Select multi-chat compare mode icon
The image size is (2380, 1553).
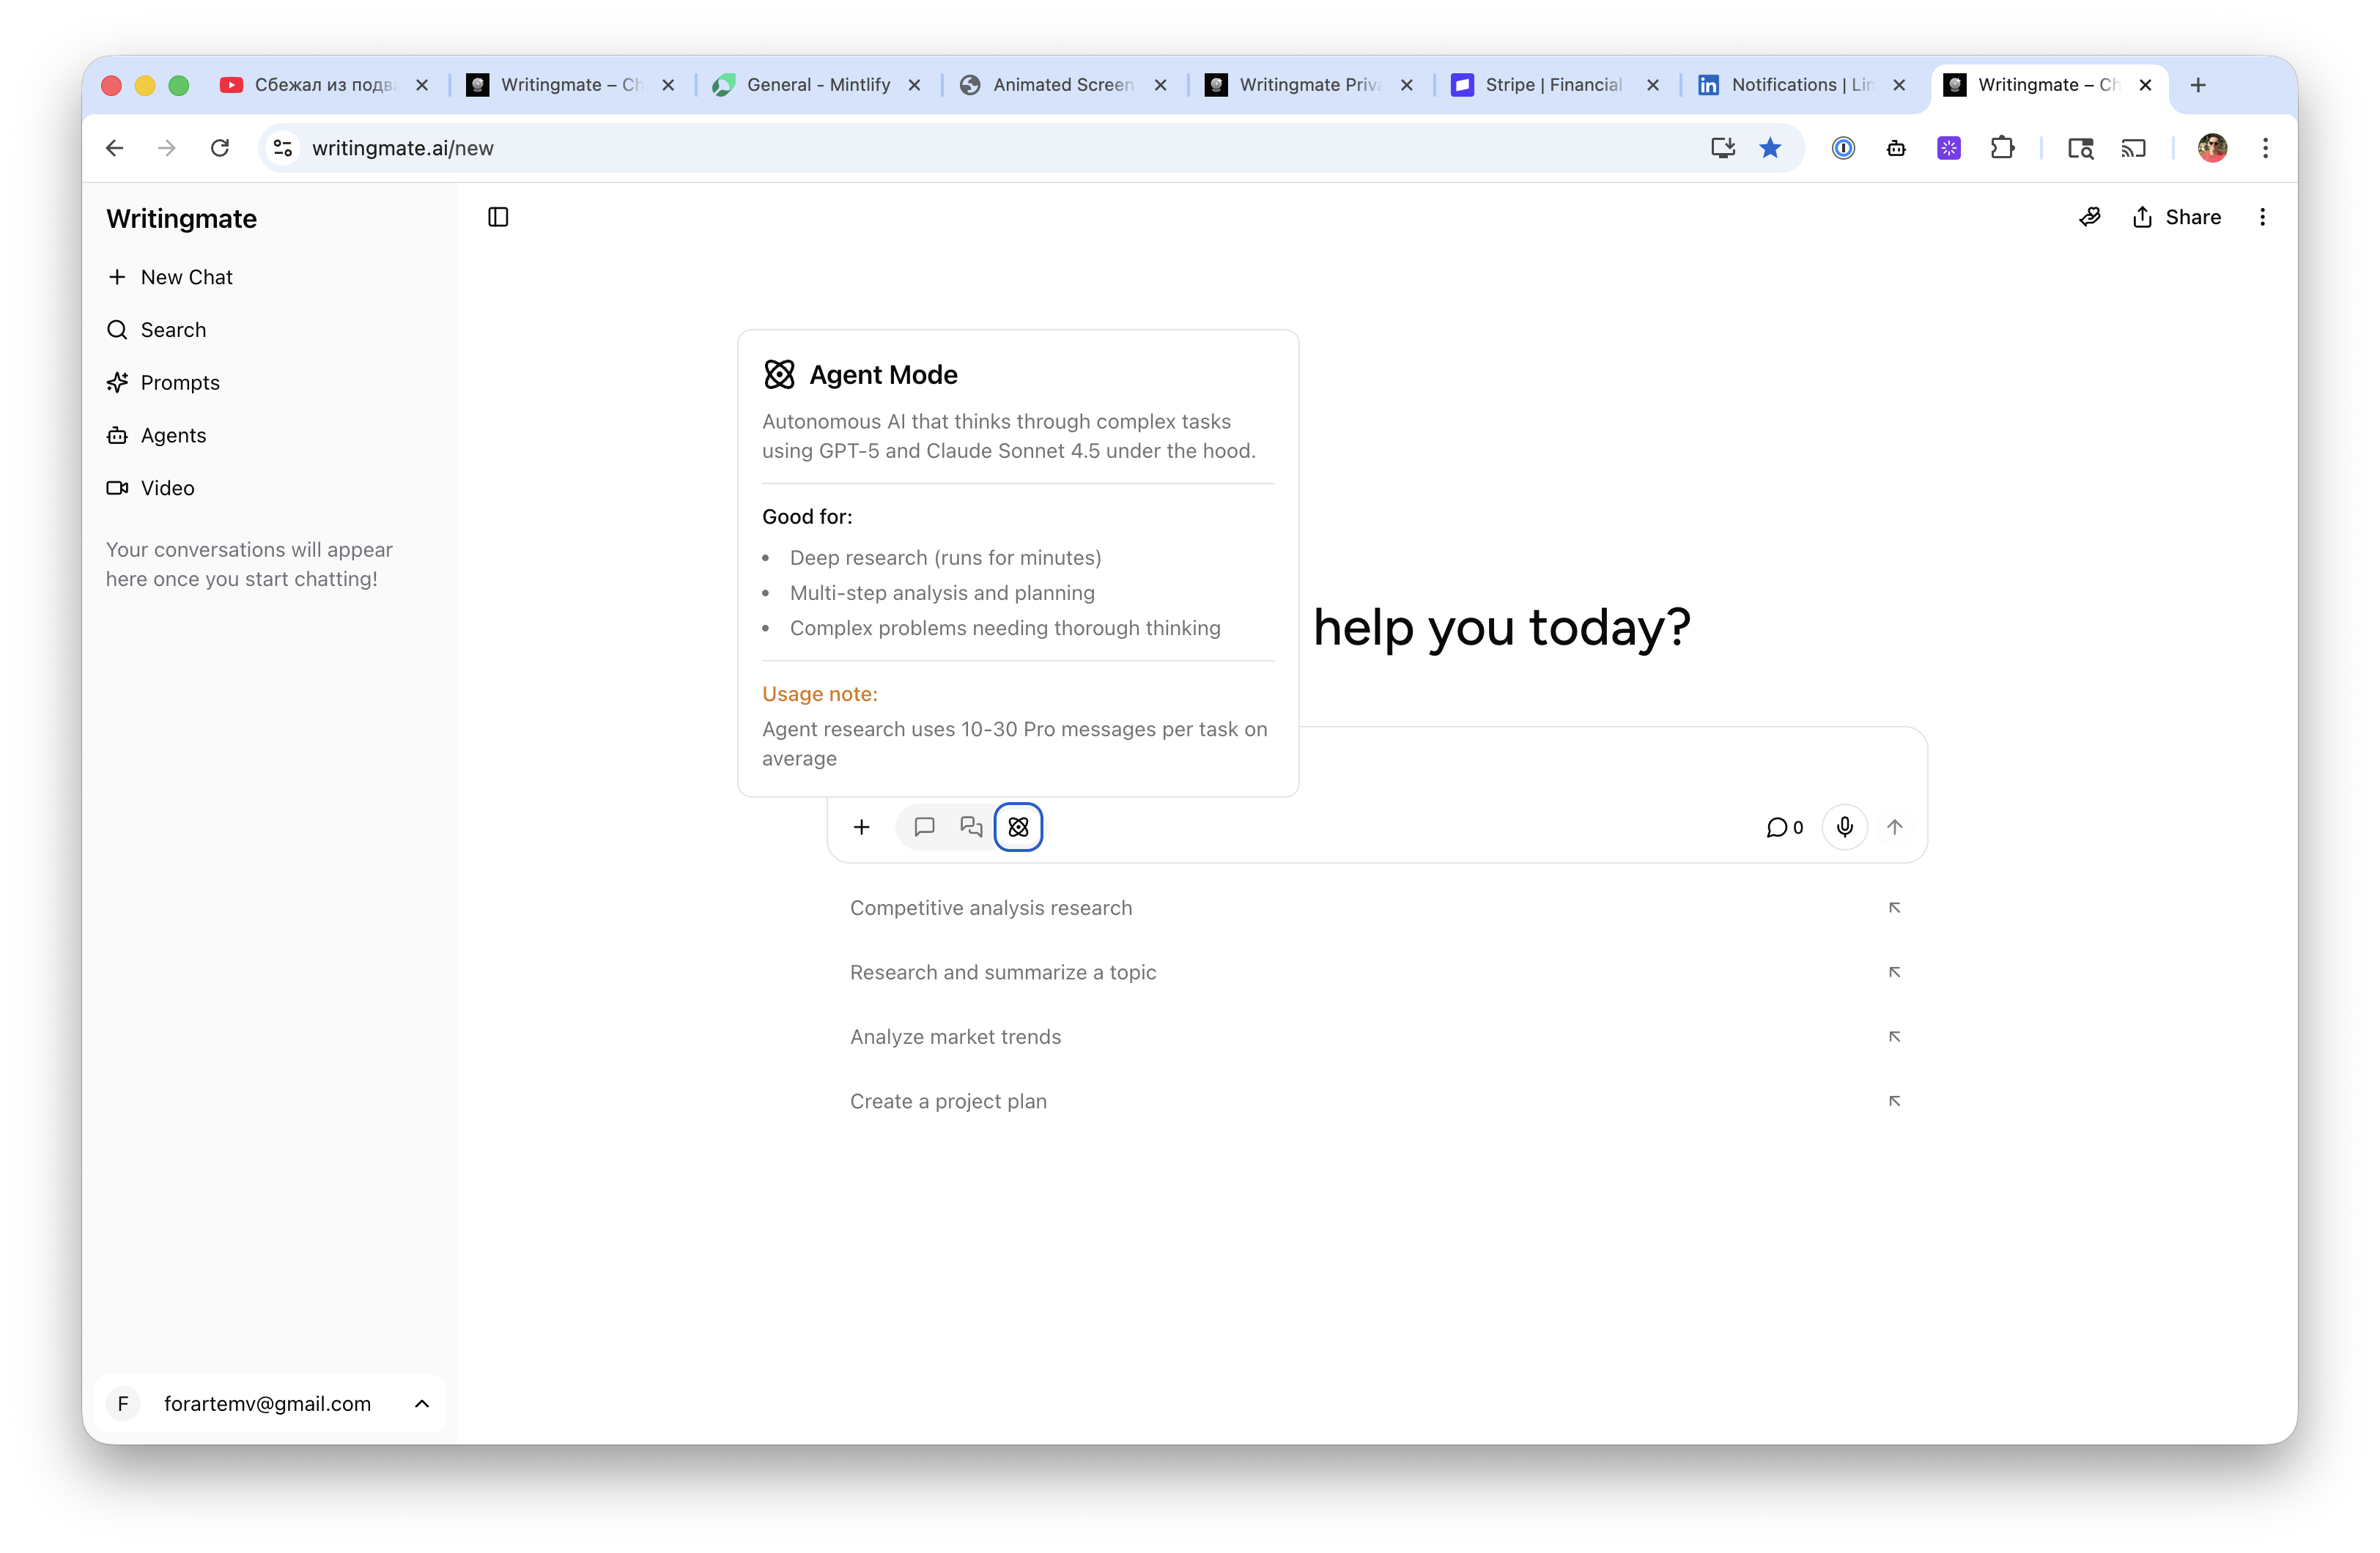pos(971,827)
